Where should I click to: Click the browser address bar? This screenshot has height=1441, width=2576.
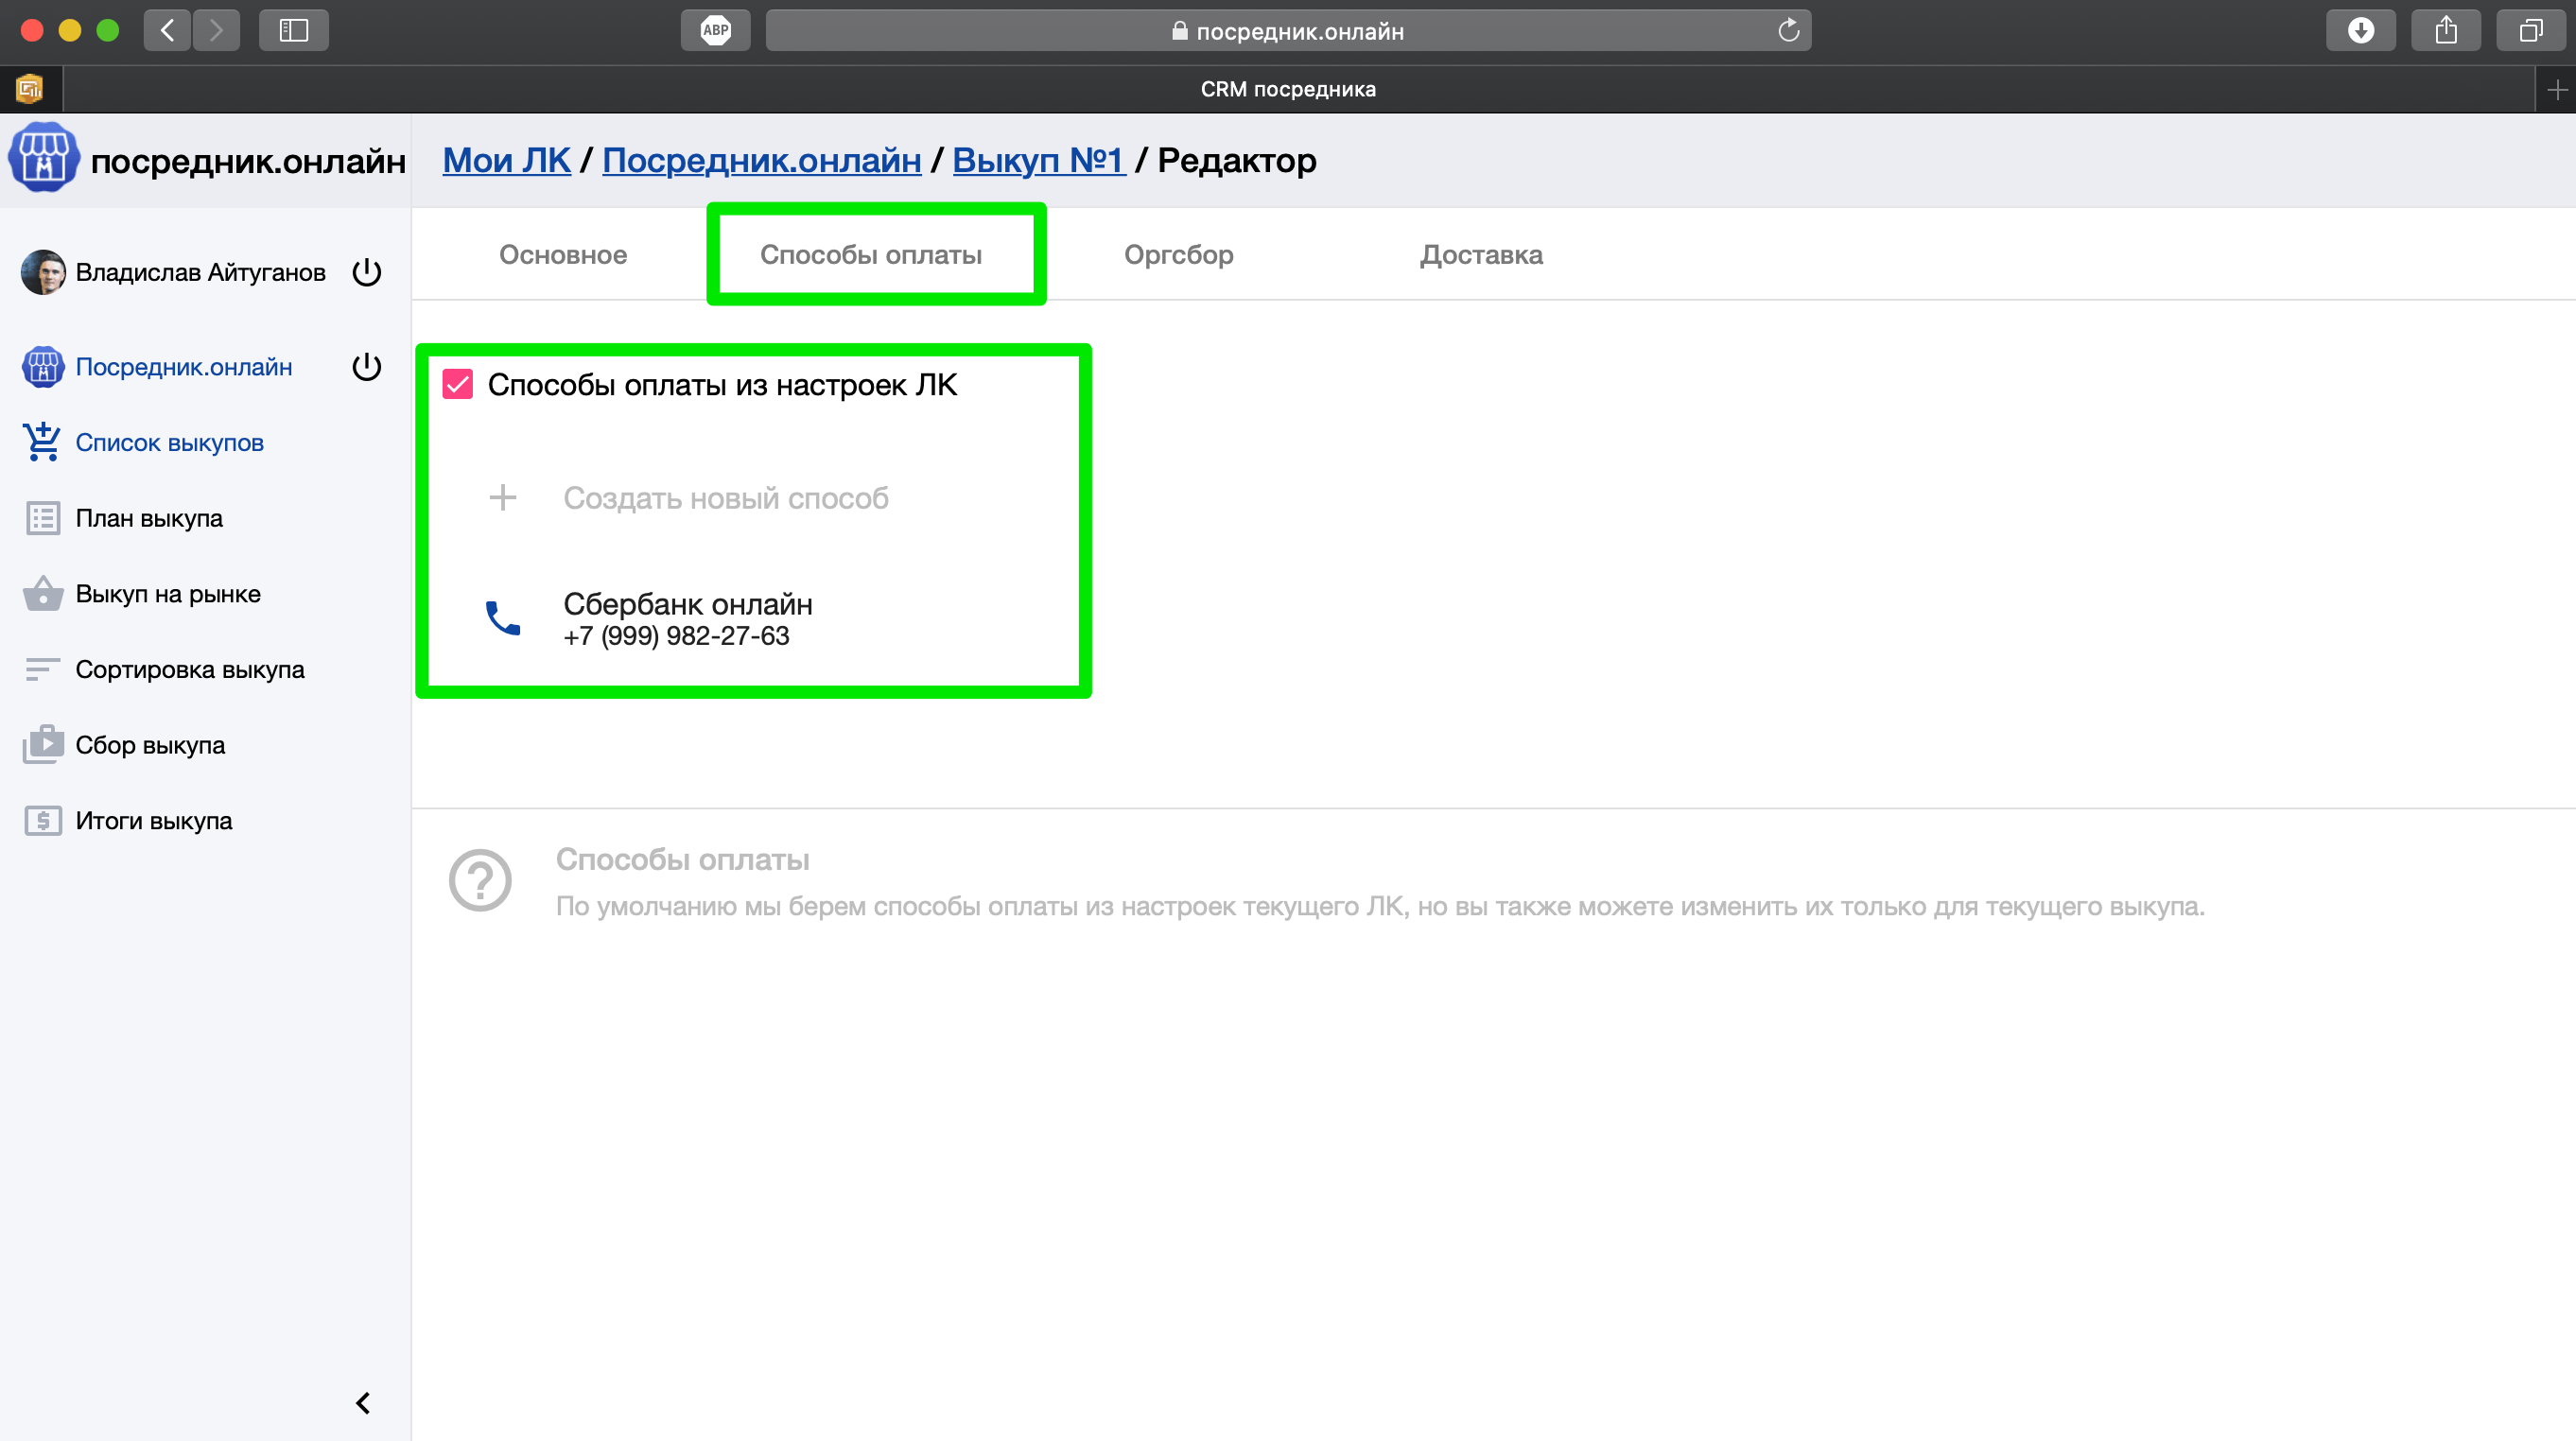click(1288, 31)
